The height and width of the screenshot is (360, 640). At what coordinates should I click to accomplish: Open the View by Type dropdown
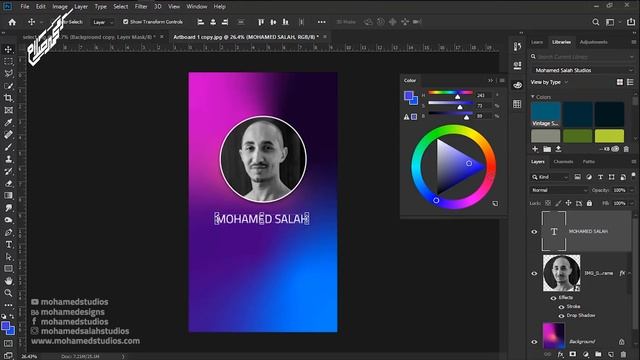tap(549, 82)
